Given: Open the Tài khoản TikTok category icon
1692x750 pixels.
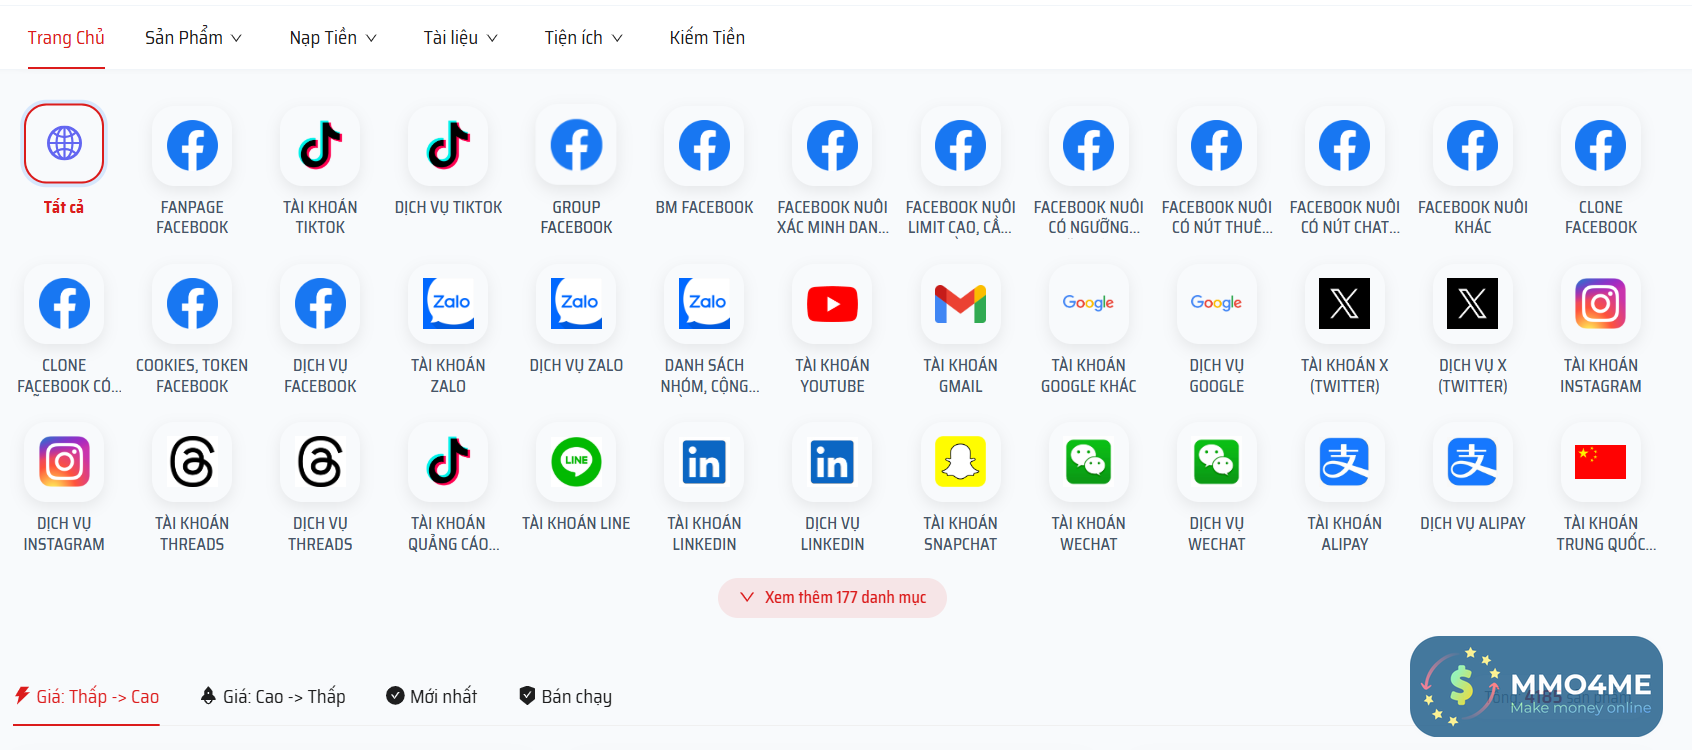Looking at the screenshot, I should pos(320,145).
